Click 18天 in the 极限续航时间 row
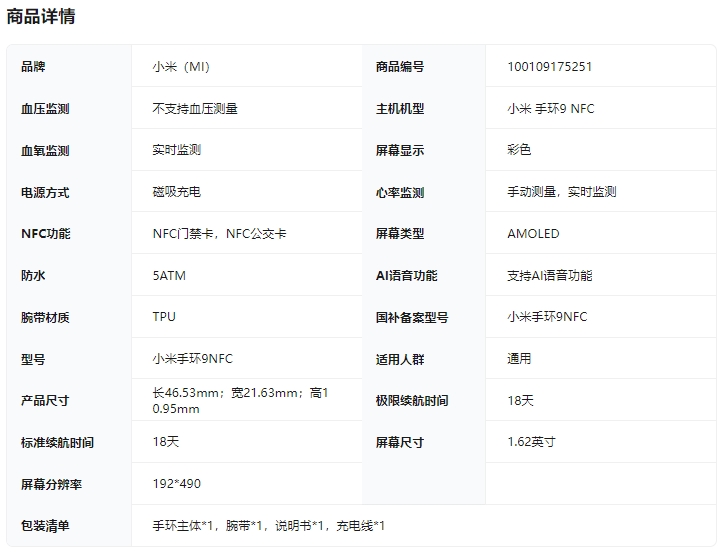Screen dimensions: 724x556 (520, 400)
